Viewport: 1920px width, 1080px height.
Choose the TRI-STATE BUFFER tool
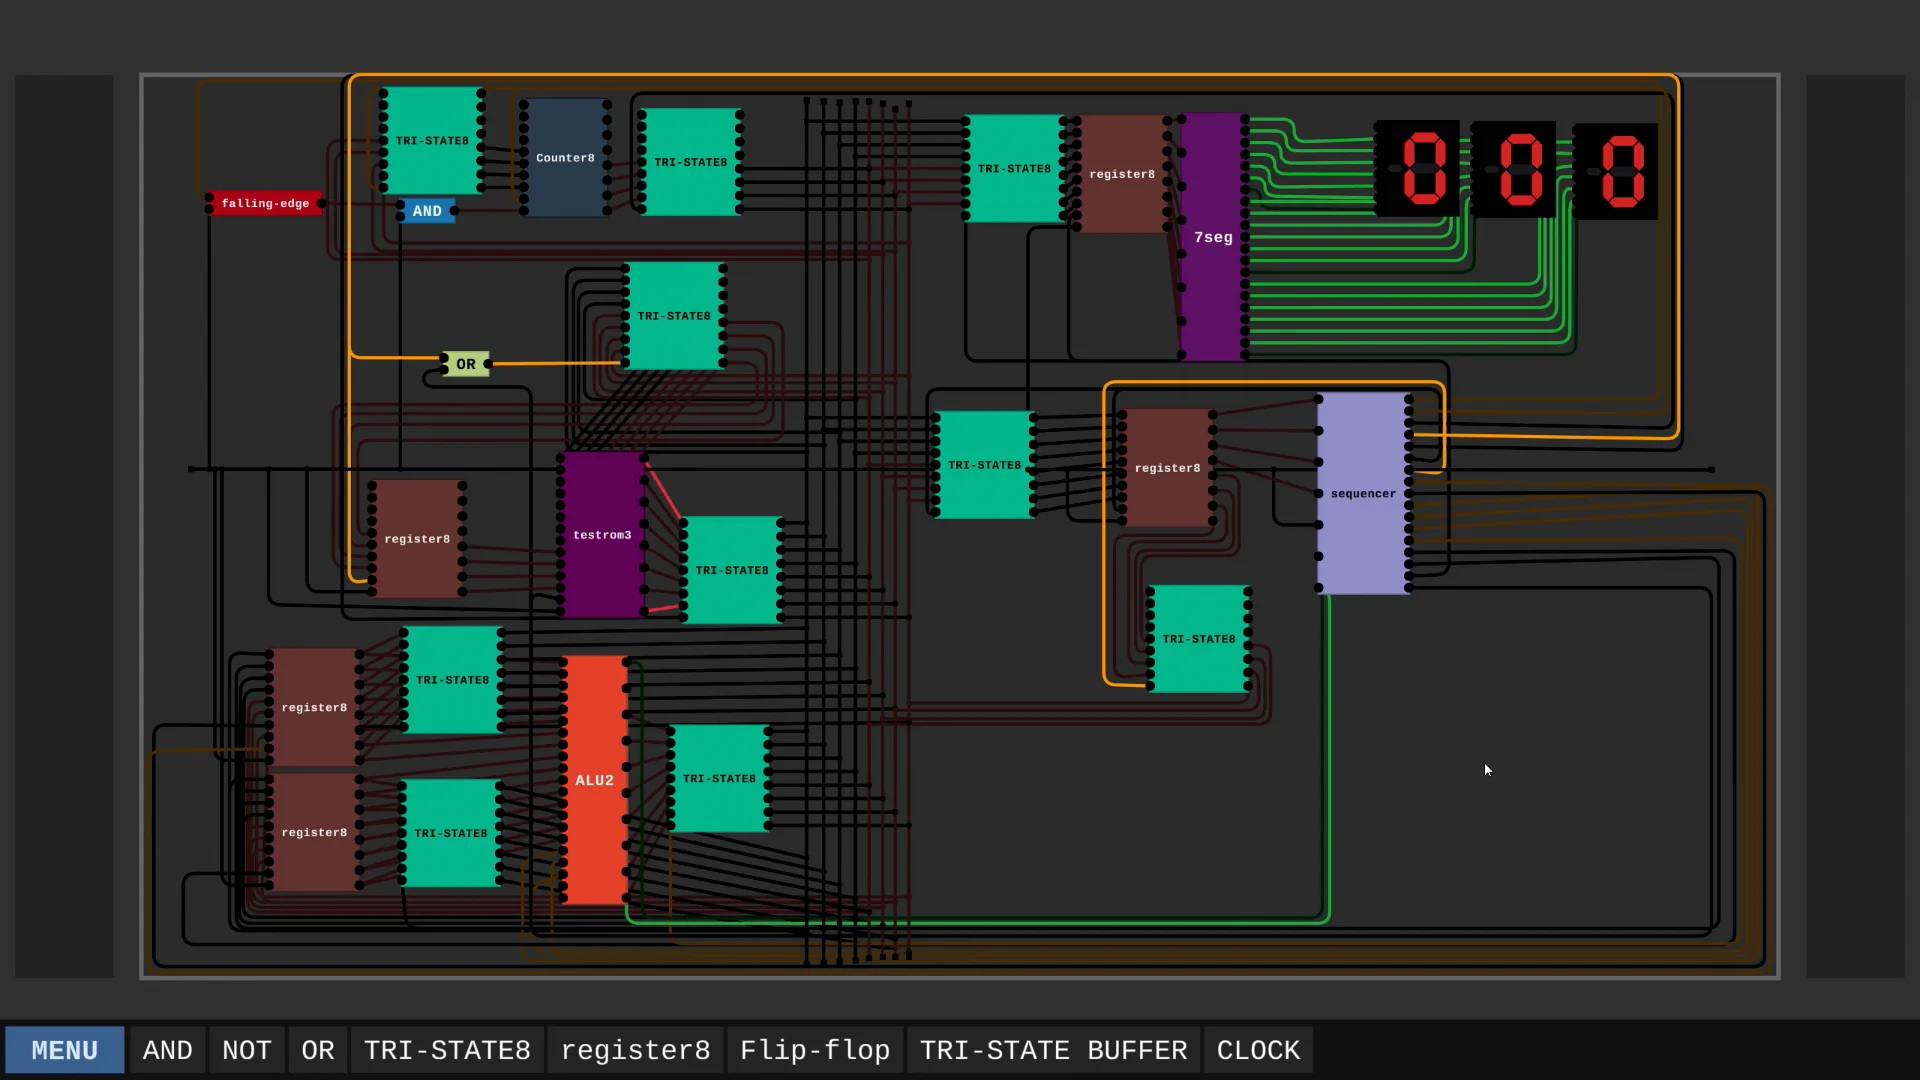pos(1052,1049)
